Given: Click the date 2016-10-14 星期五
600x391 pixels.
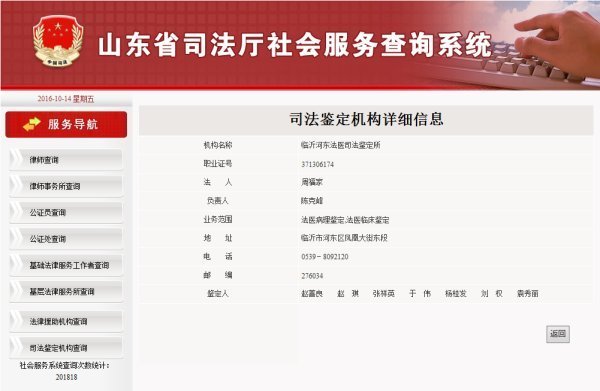Looking at the screenshot, I should (66, 99).
